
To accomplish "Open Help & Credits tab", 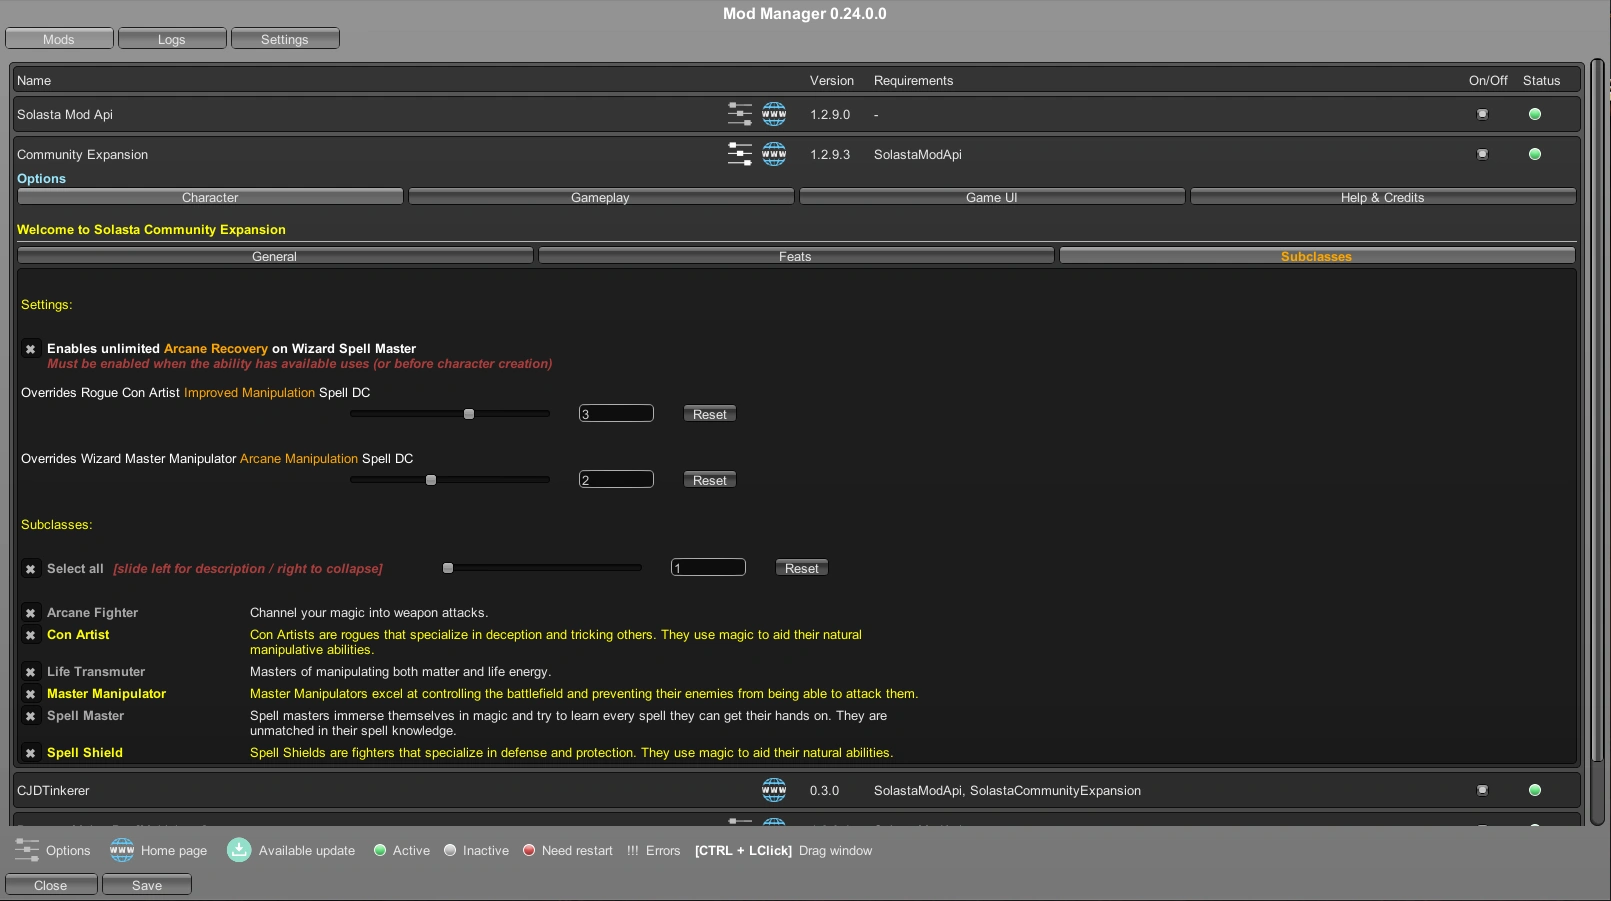I will (x=1383, y=197).
